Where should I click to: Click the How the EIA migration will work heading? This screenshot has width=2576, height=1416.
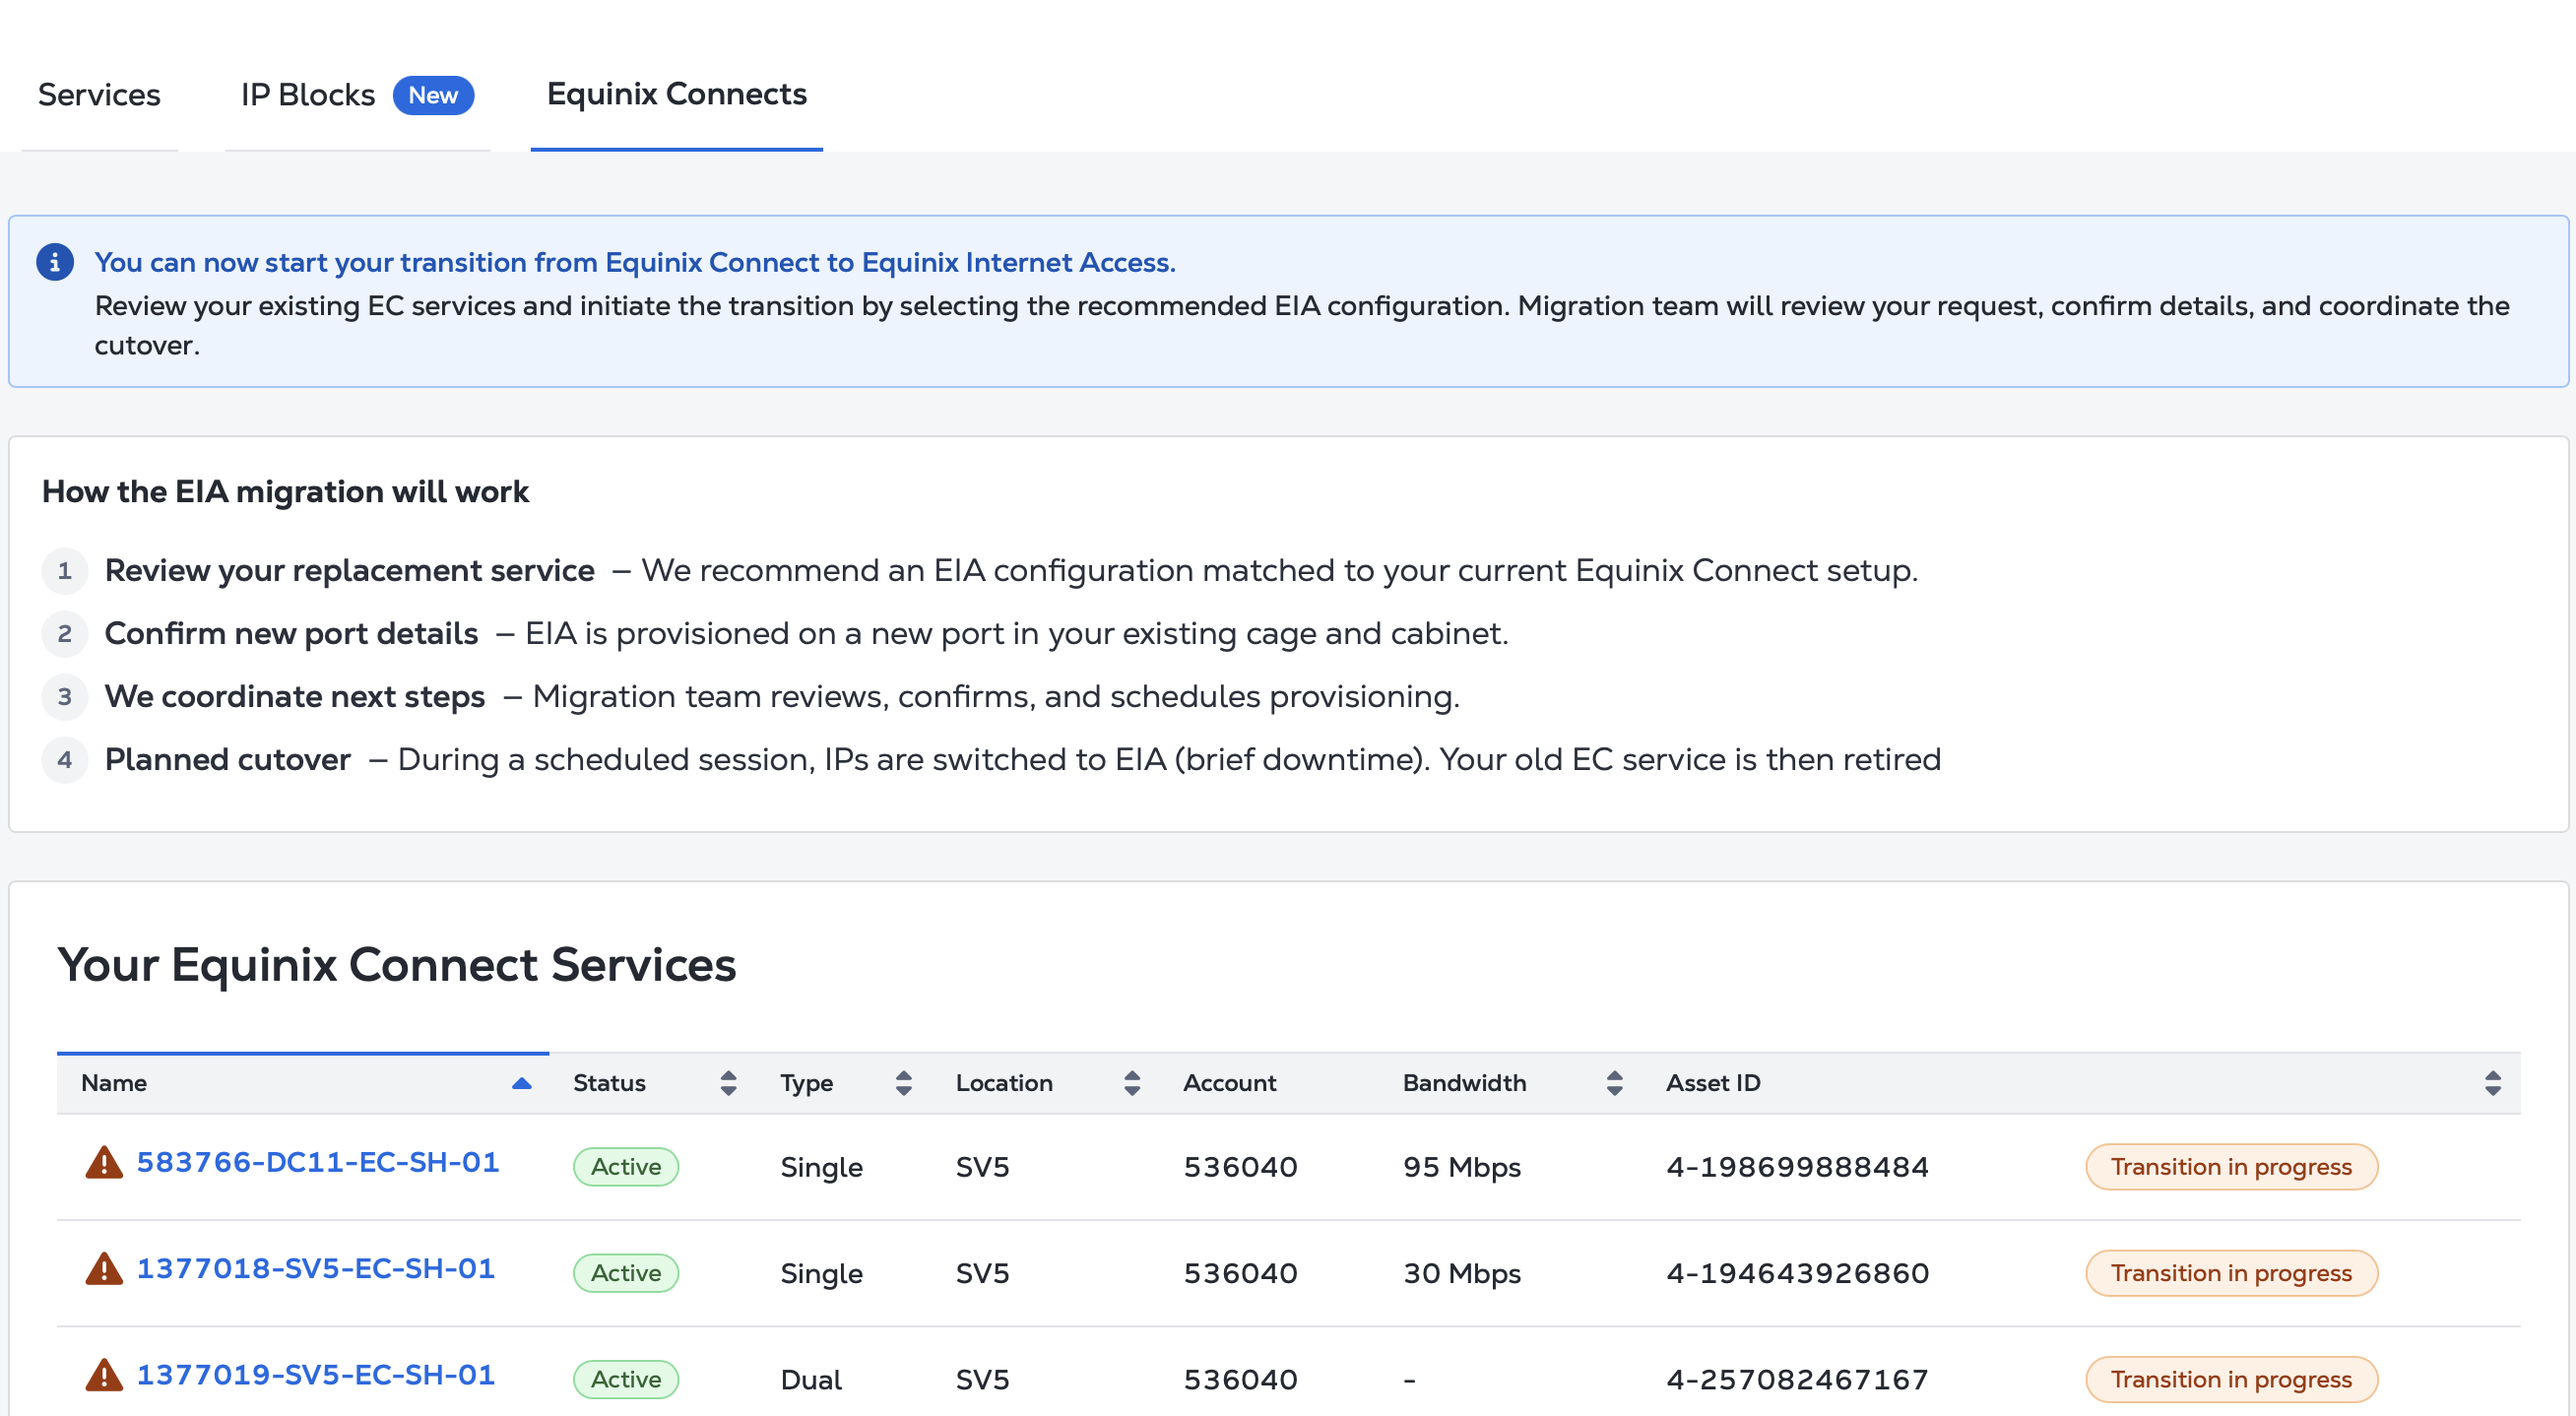(x=285, y=491)
